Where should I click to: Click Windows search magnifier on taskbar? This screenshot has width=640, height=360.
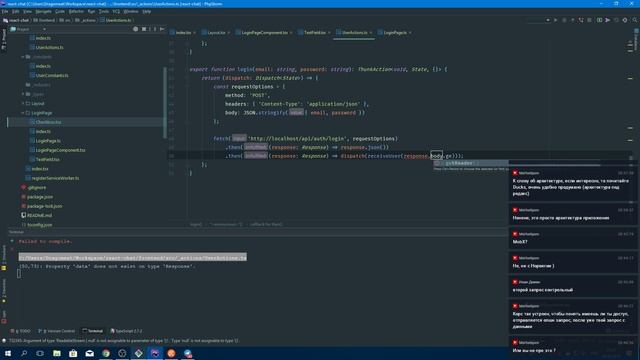click(x=24, y=353)
